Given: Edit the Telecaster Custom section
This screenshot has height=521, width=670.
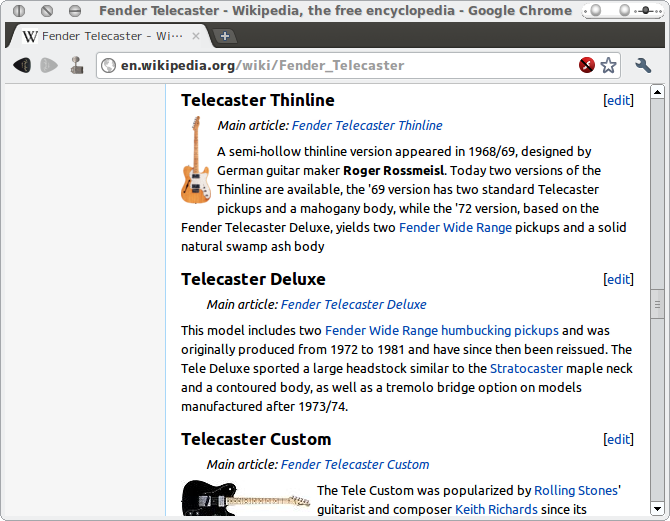Looking at the screenshot, I should click(x=618, y=439).
